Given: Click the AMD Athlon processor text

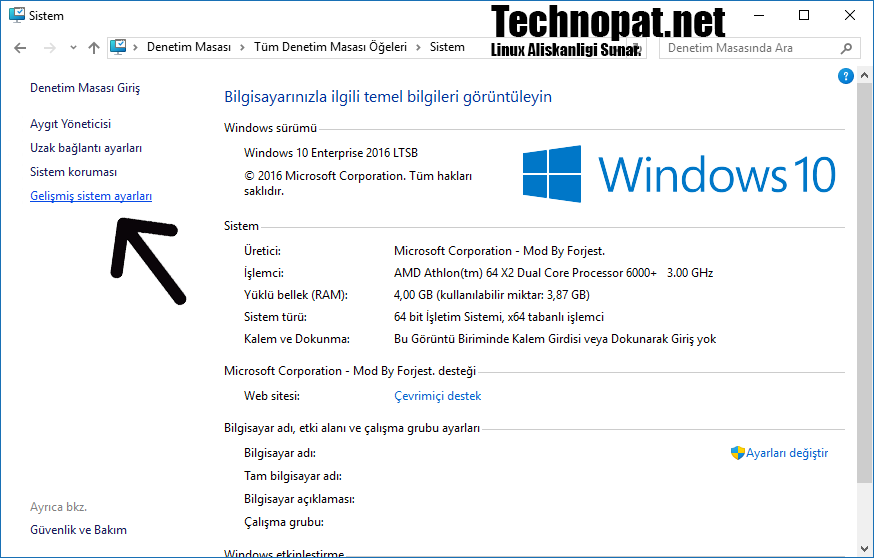Looking at the screenshot, I should click(553, 273).
